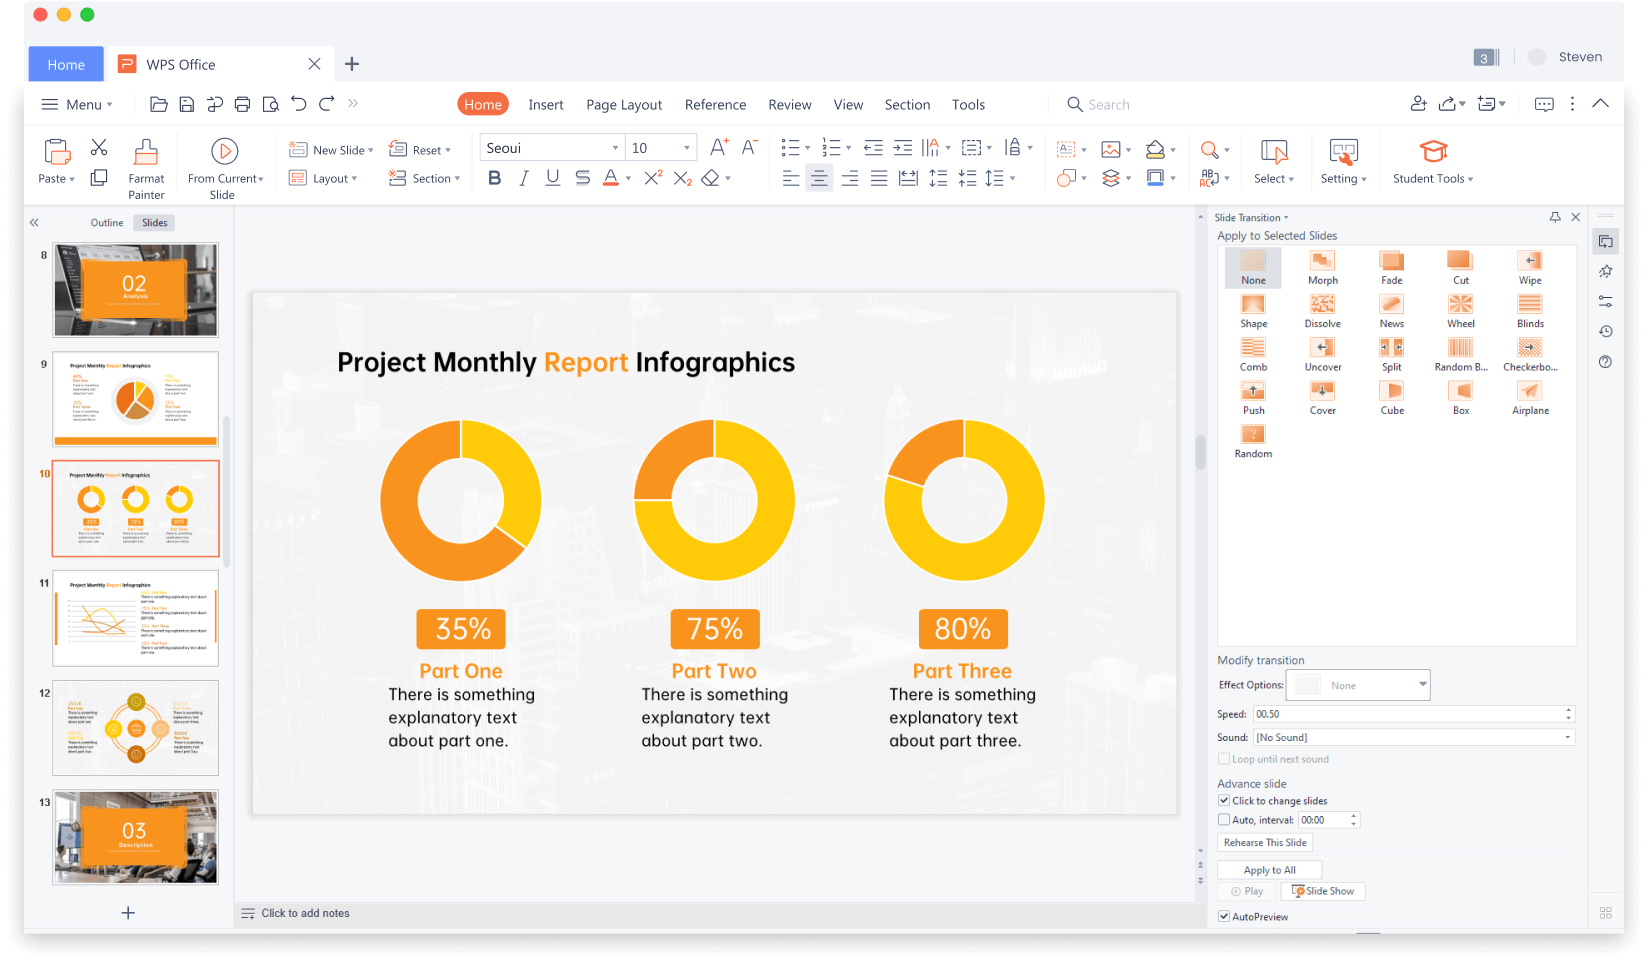Image resolution: width=1648 pixels, height=962 pixels.
Task: Apply strikethrough formatting
Action: tap(582, 178)
